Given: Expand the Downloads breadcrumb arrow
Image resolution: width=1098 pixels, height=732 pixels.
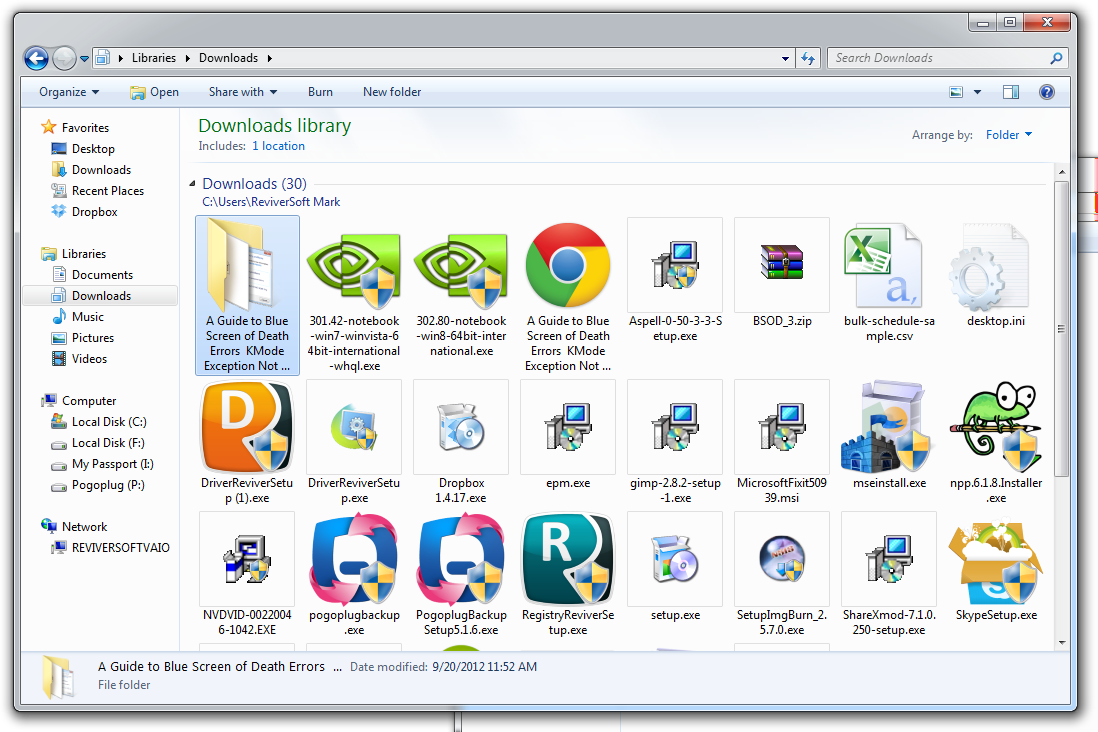Looking at the screenshot, I should (269, 58).
